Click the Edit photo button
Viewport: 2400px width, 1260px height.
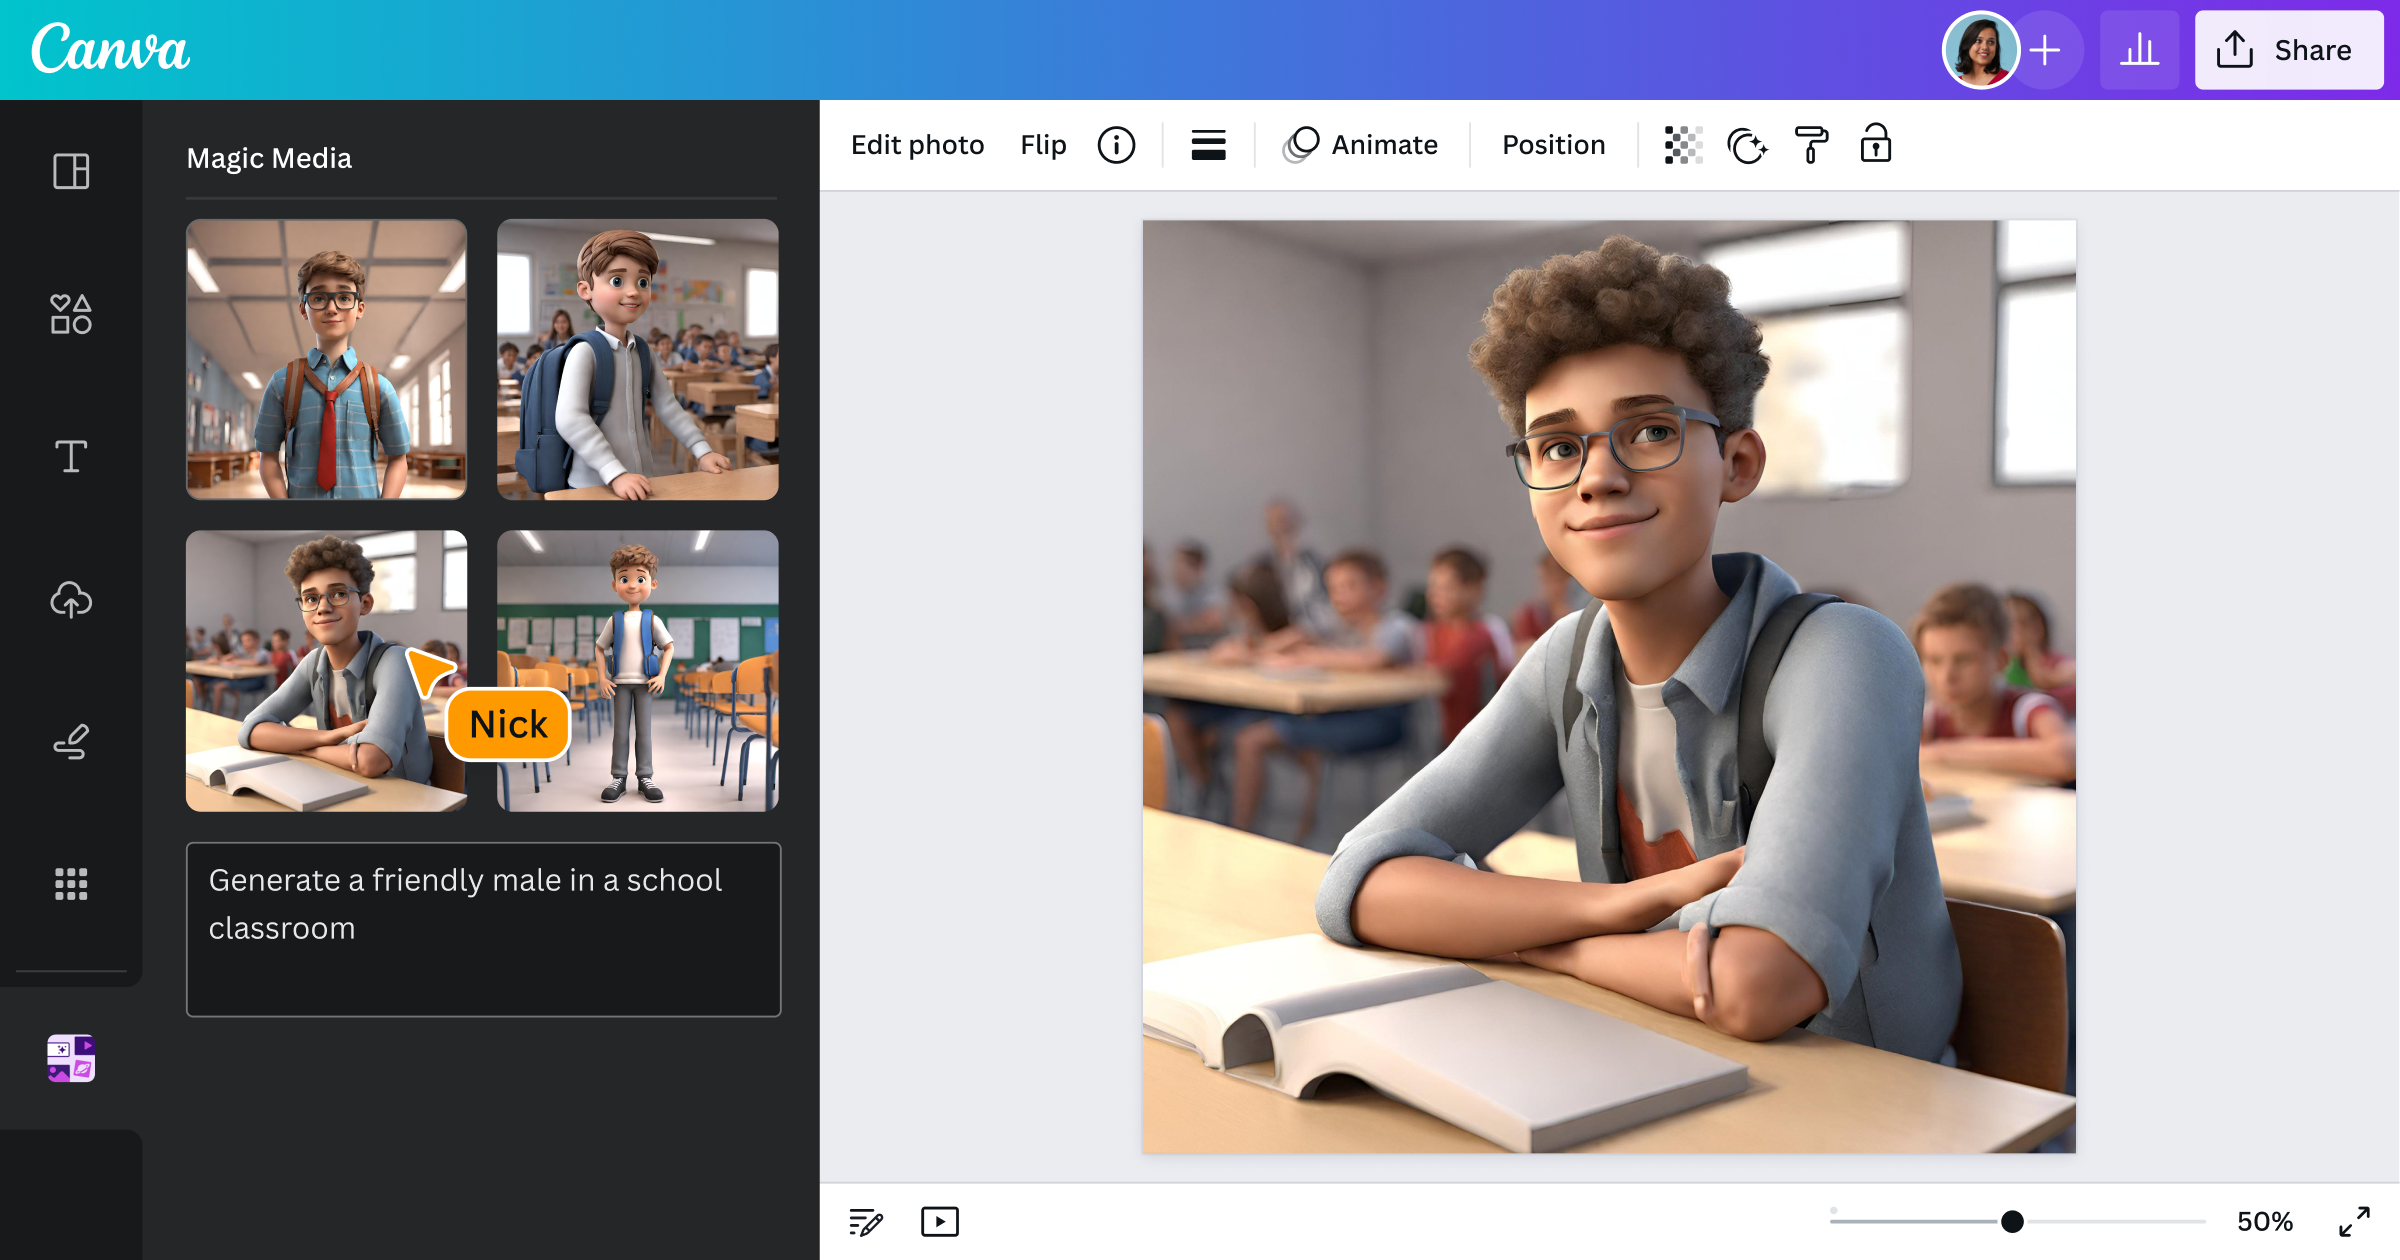[x=919, y=144]
